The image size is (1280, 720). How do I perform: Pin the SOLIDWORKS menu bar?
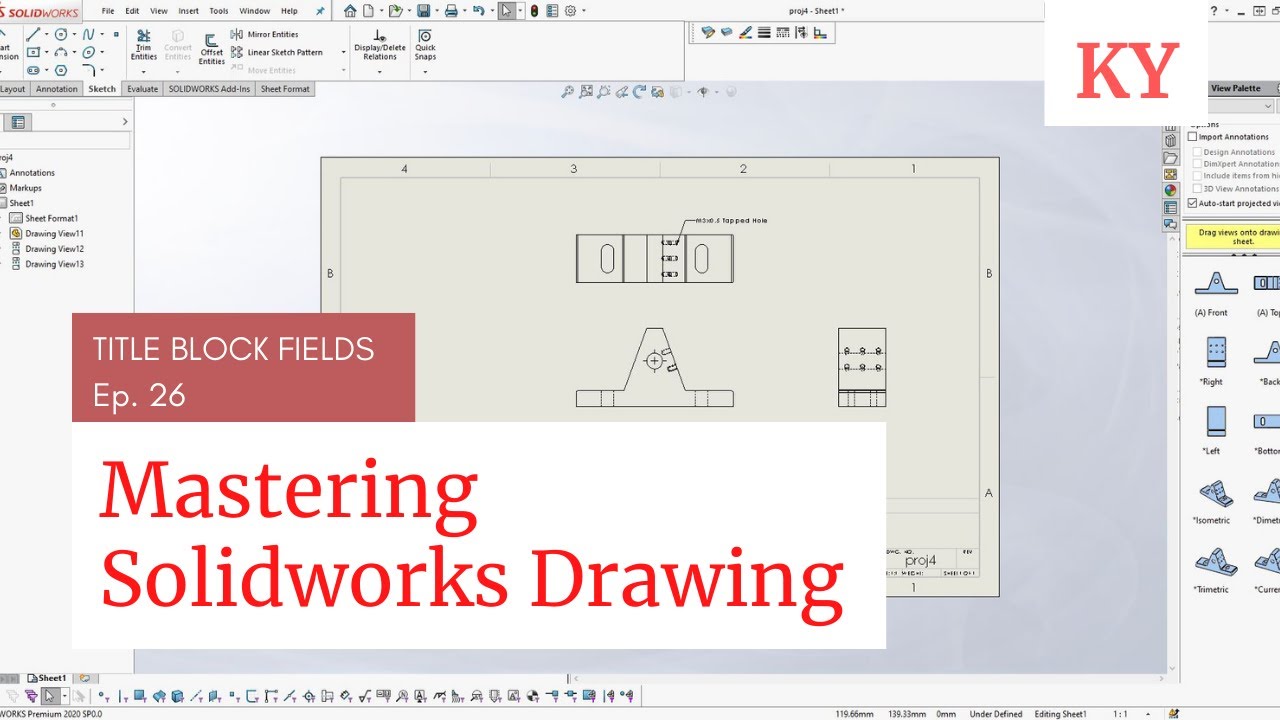tap(320, 11)
